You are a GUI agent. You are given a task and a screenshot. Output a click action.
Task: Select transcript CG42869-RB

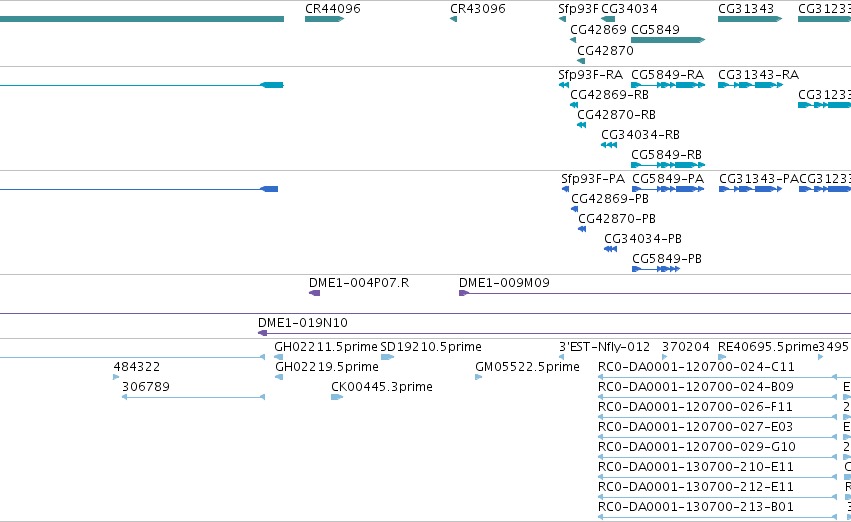pos(574,105)
